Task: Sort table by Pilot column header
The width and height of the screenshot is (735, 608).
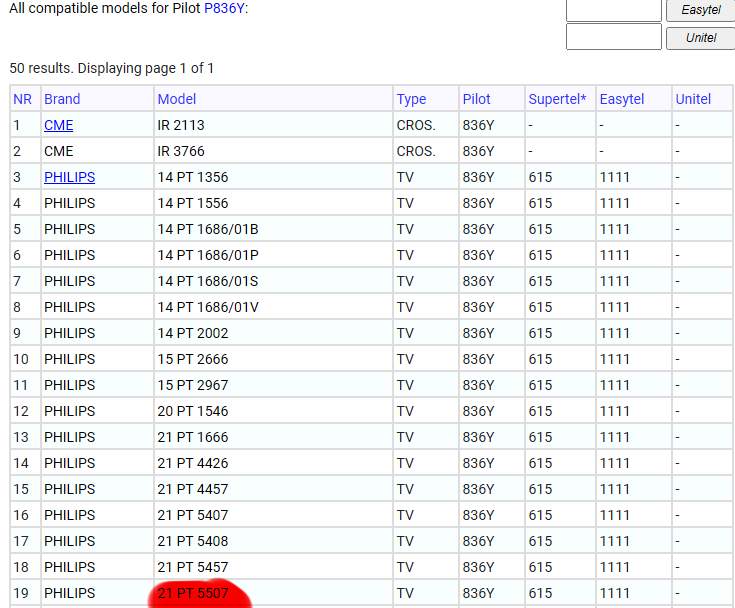Action: (476, 99)
